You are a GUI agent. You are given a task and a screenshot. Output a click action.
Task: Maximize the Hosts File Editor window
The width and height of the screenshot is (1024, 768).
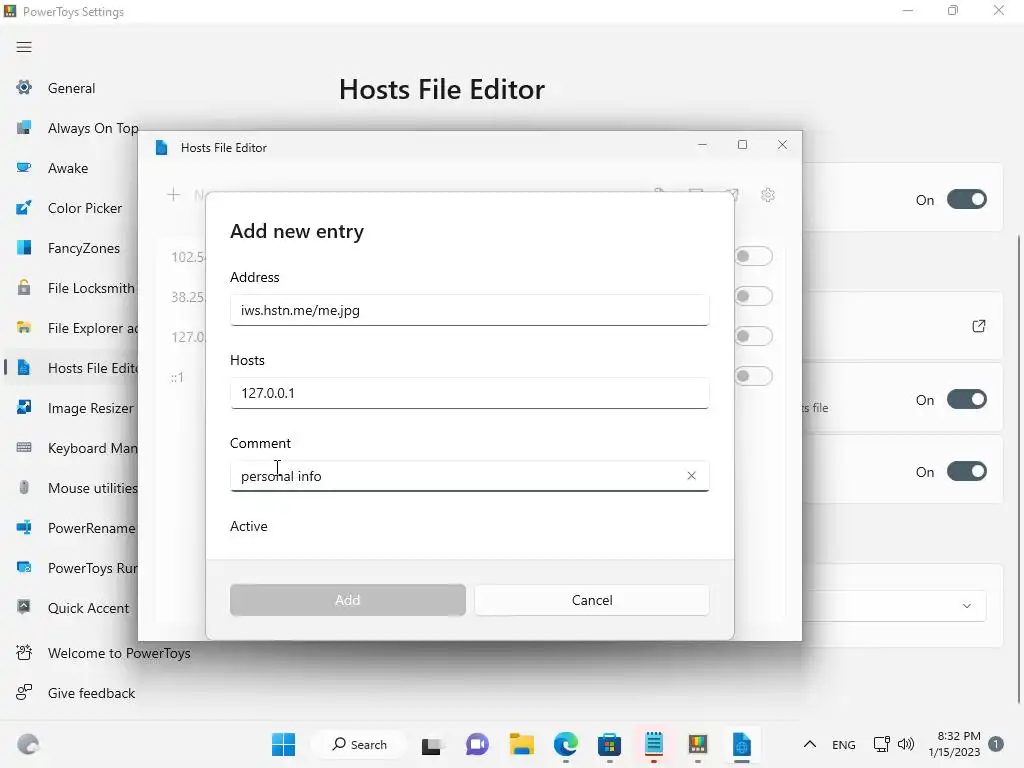coord(743,144)
